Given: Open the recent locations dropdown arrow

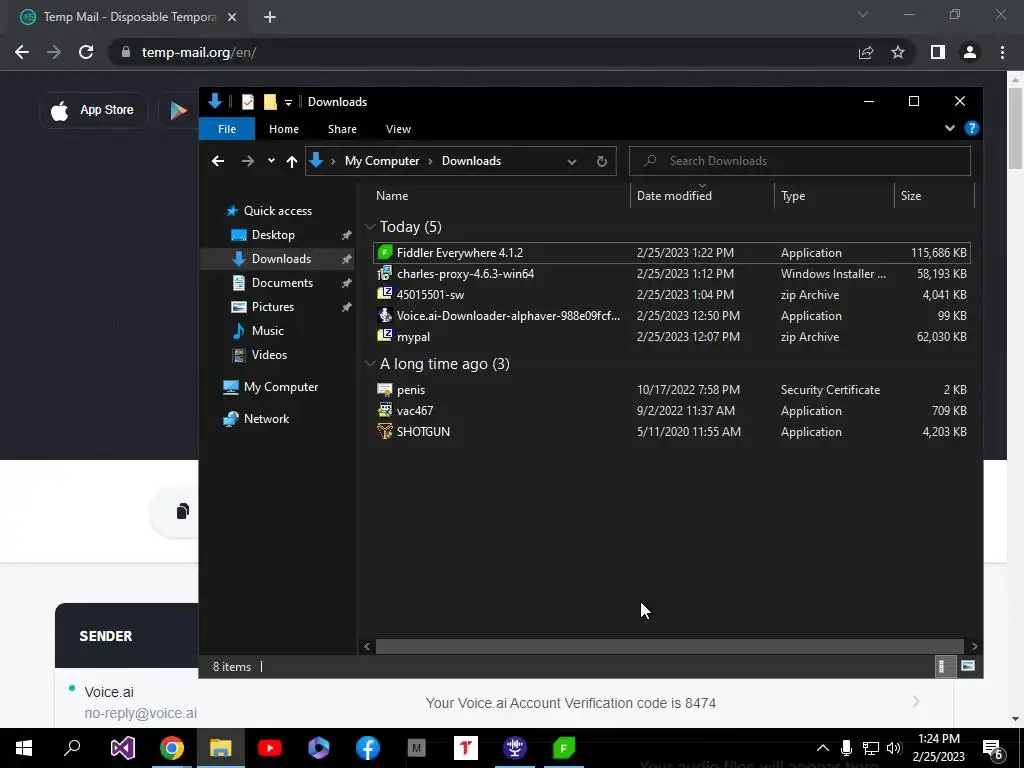Looking at the screenshot, I should coord(271,161).
